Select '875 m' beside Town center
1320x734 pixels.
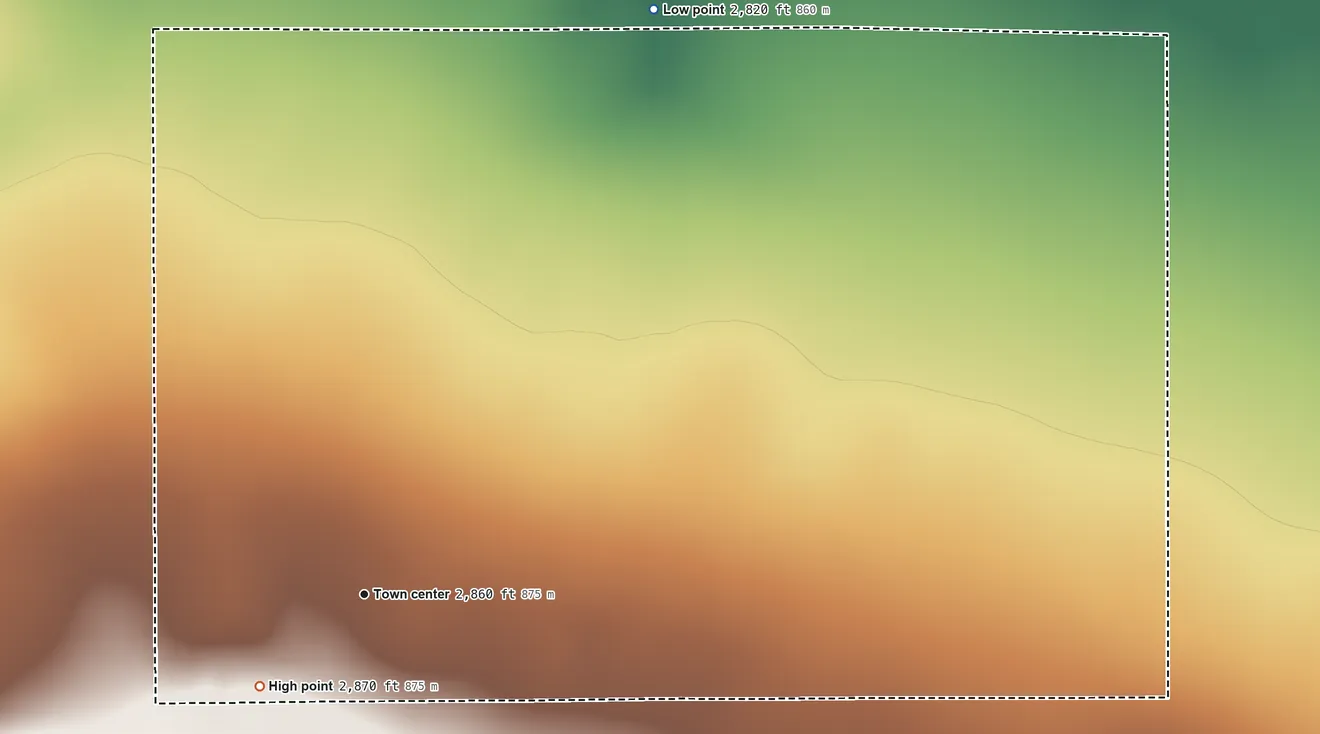(x=538, y=594)
